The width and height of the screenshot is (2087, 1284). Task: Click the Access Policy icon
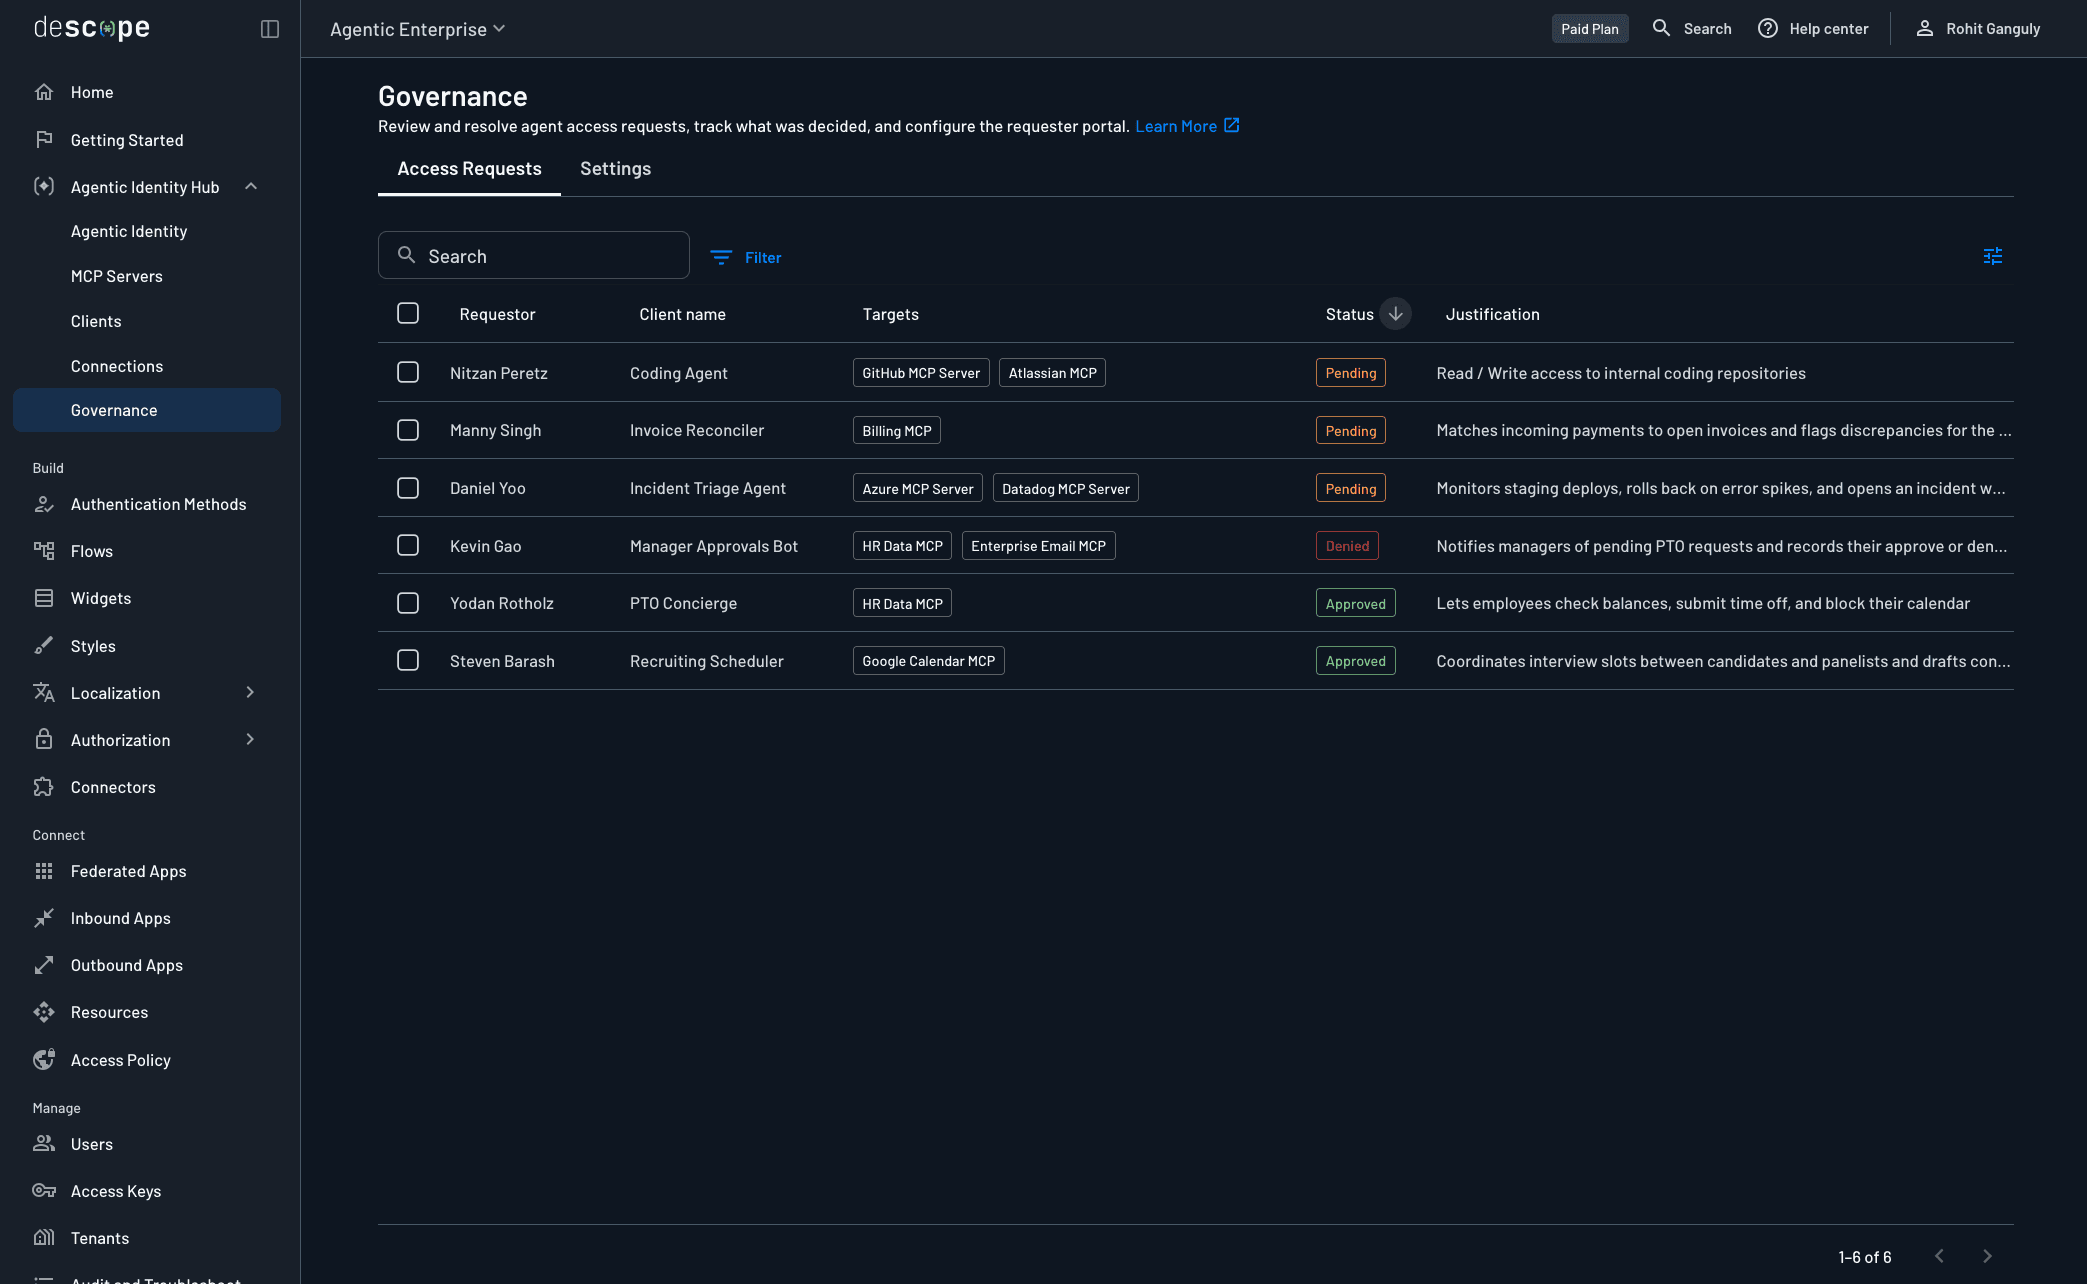[x=44, y=1060]
